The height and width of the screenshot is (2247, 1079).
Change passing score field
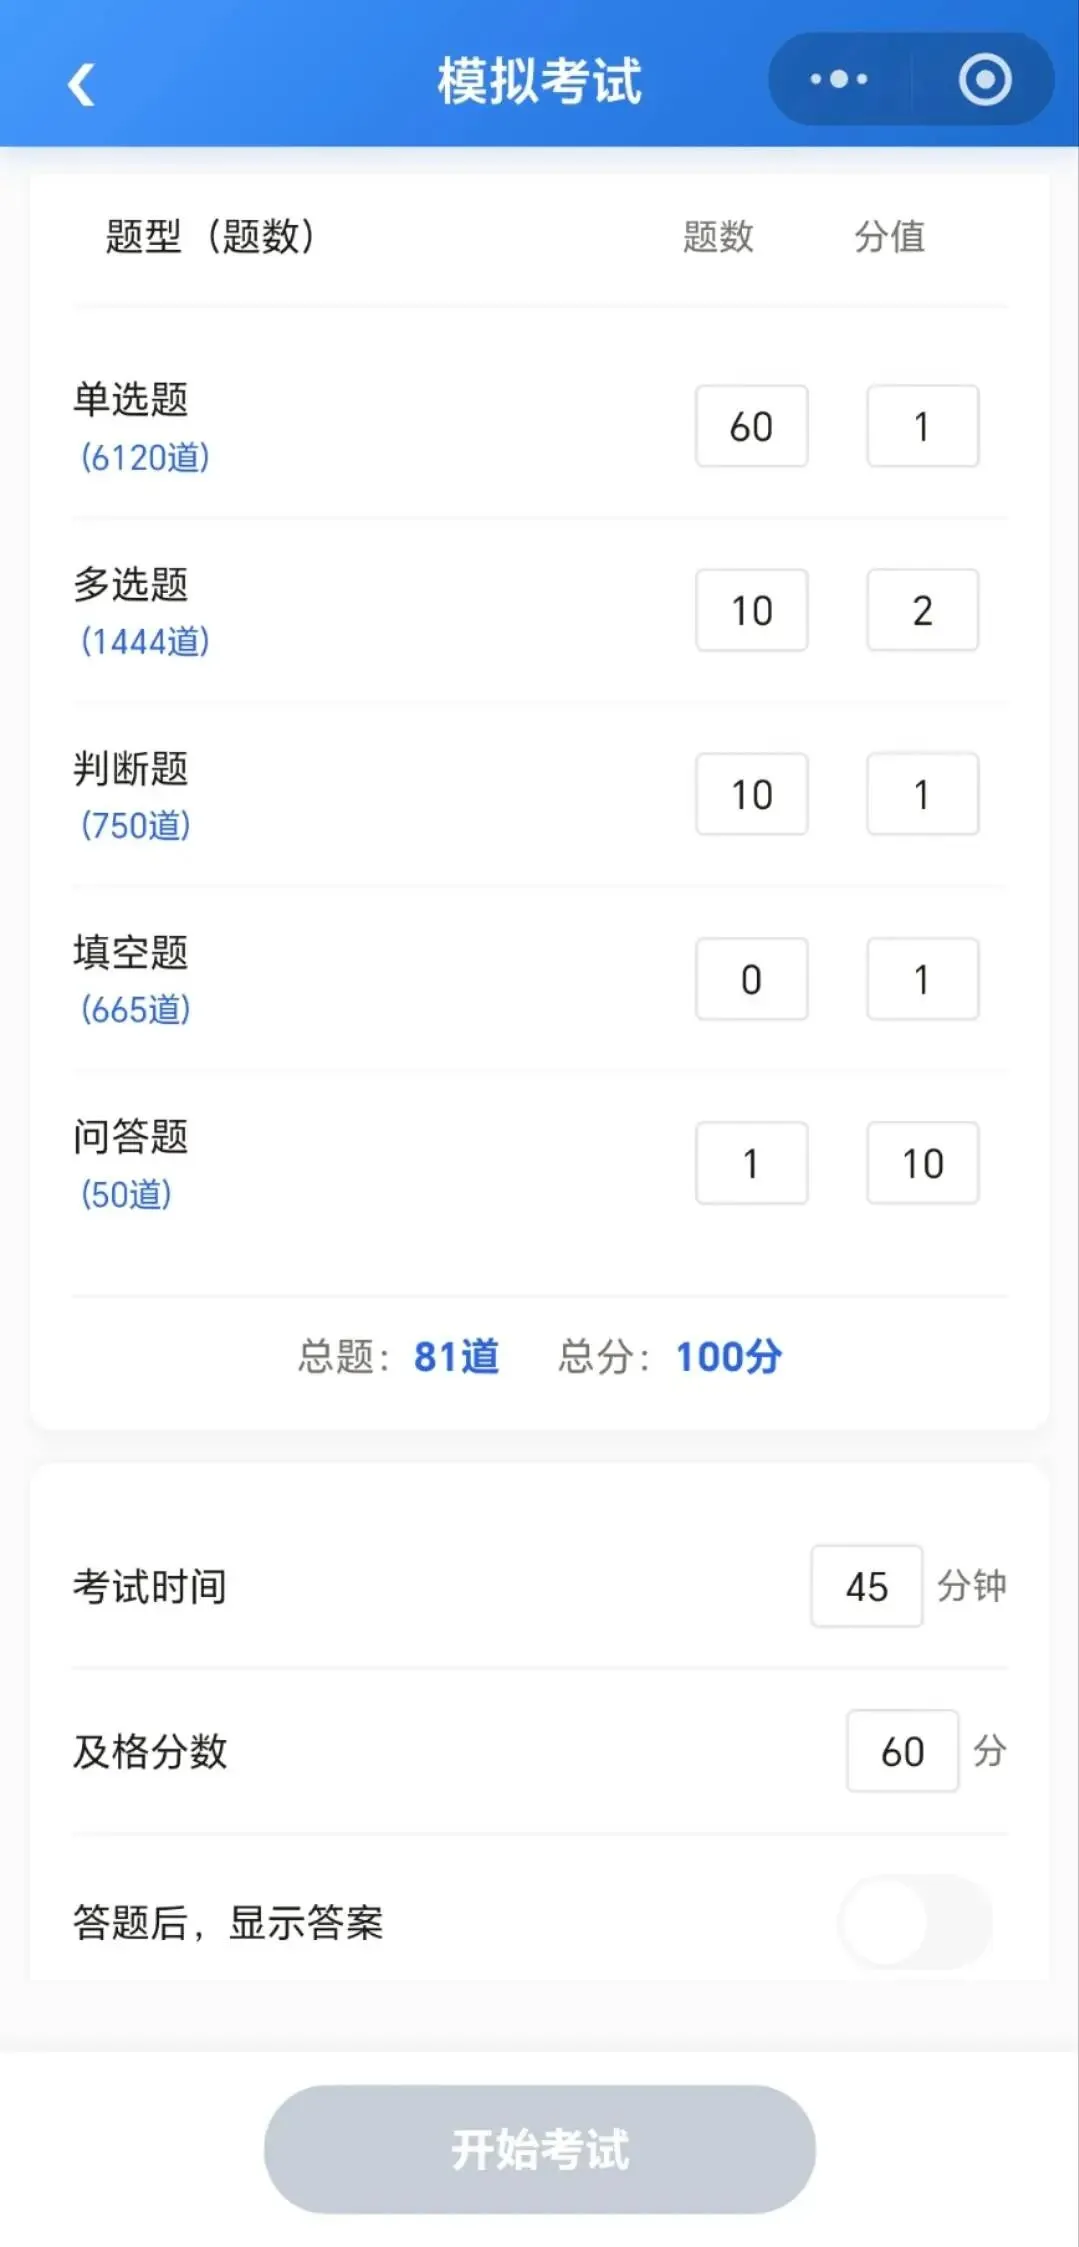903,1751
